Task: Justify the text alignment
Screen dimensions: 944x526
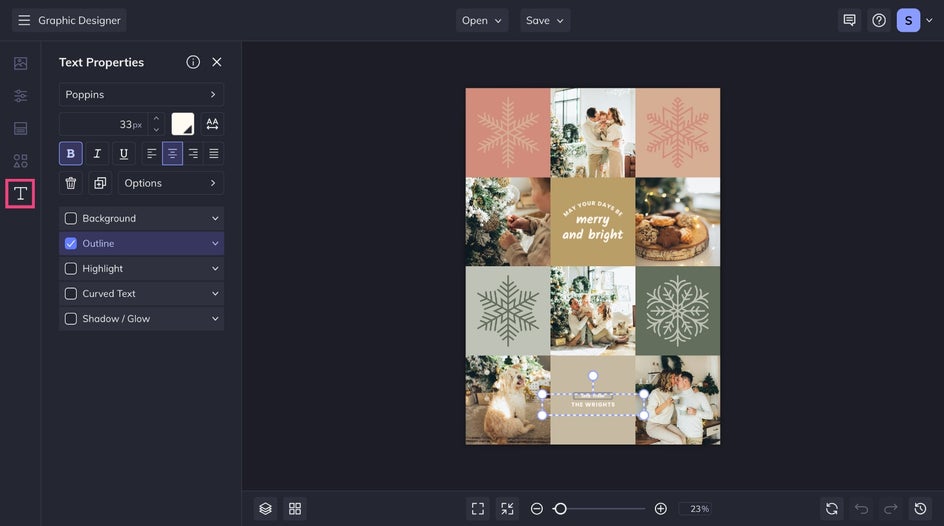Action: coord(214,153)
